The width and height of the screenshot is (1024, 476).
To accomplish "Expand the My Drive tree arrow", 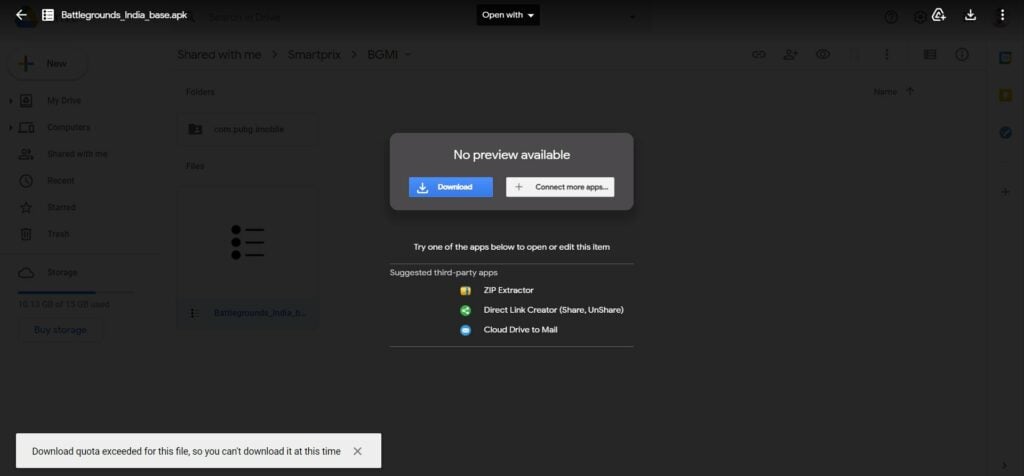I will [10, 101].
